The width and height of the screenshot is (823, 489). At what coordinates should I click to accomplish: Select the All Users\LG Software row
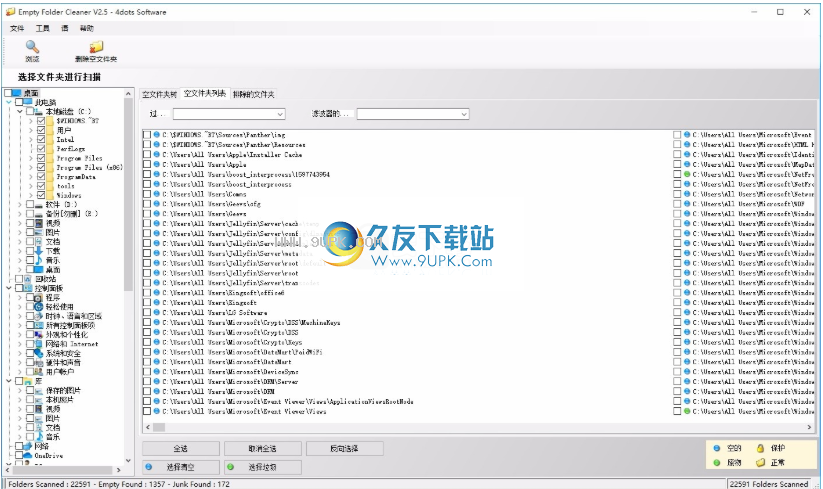(215, 312)
